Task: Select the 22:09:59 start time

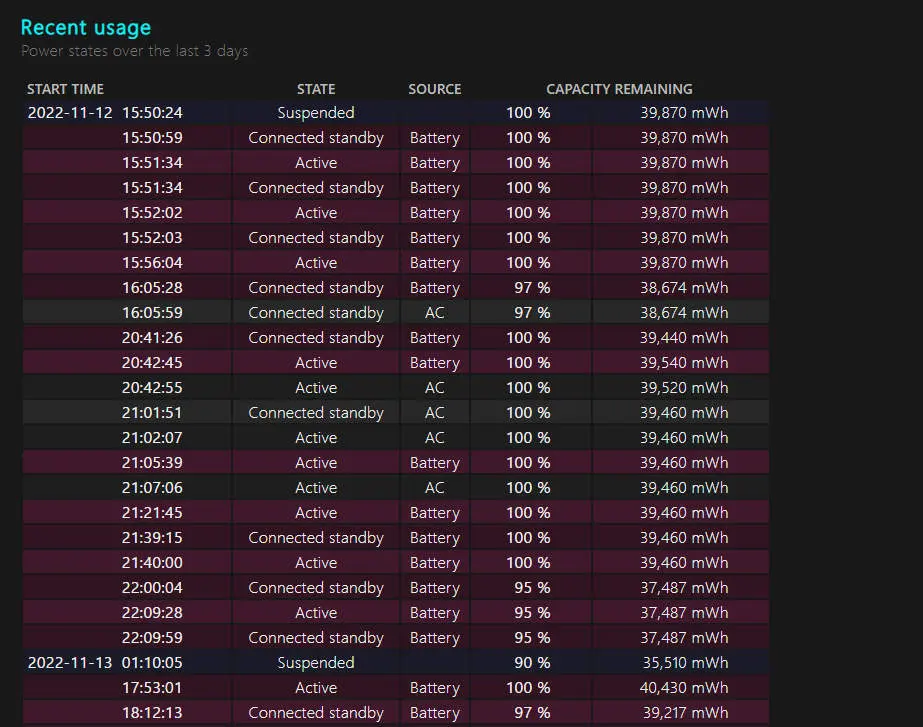Action: (152, 638)
